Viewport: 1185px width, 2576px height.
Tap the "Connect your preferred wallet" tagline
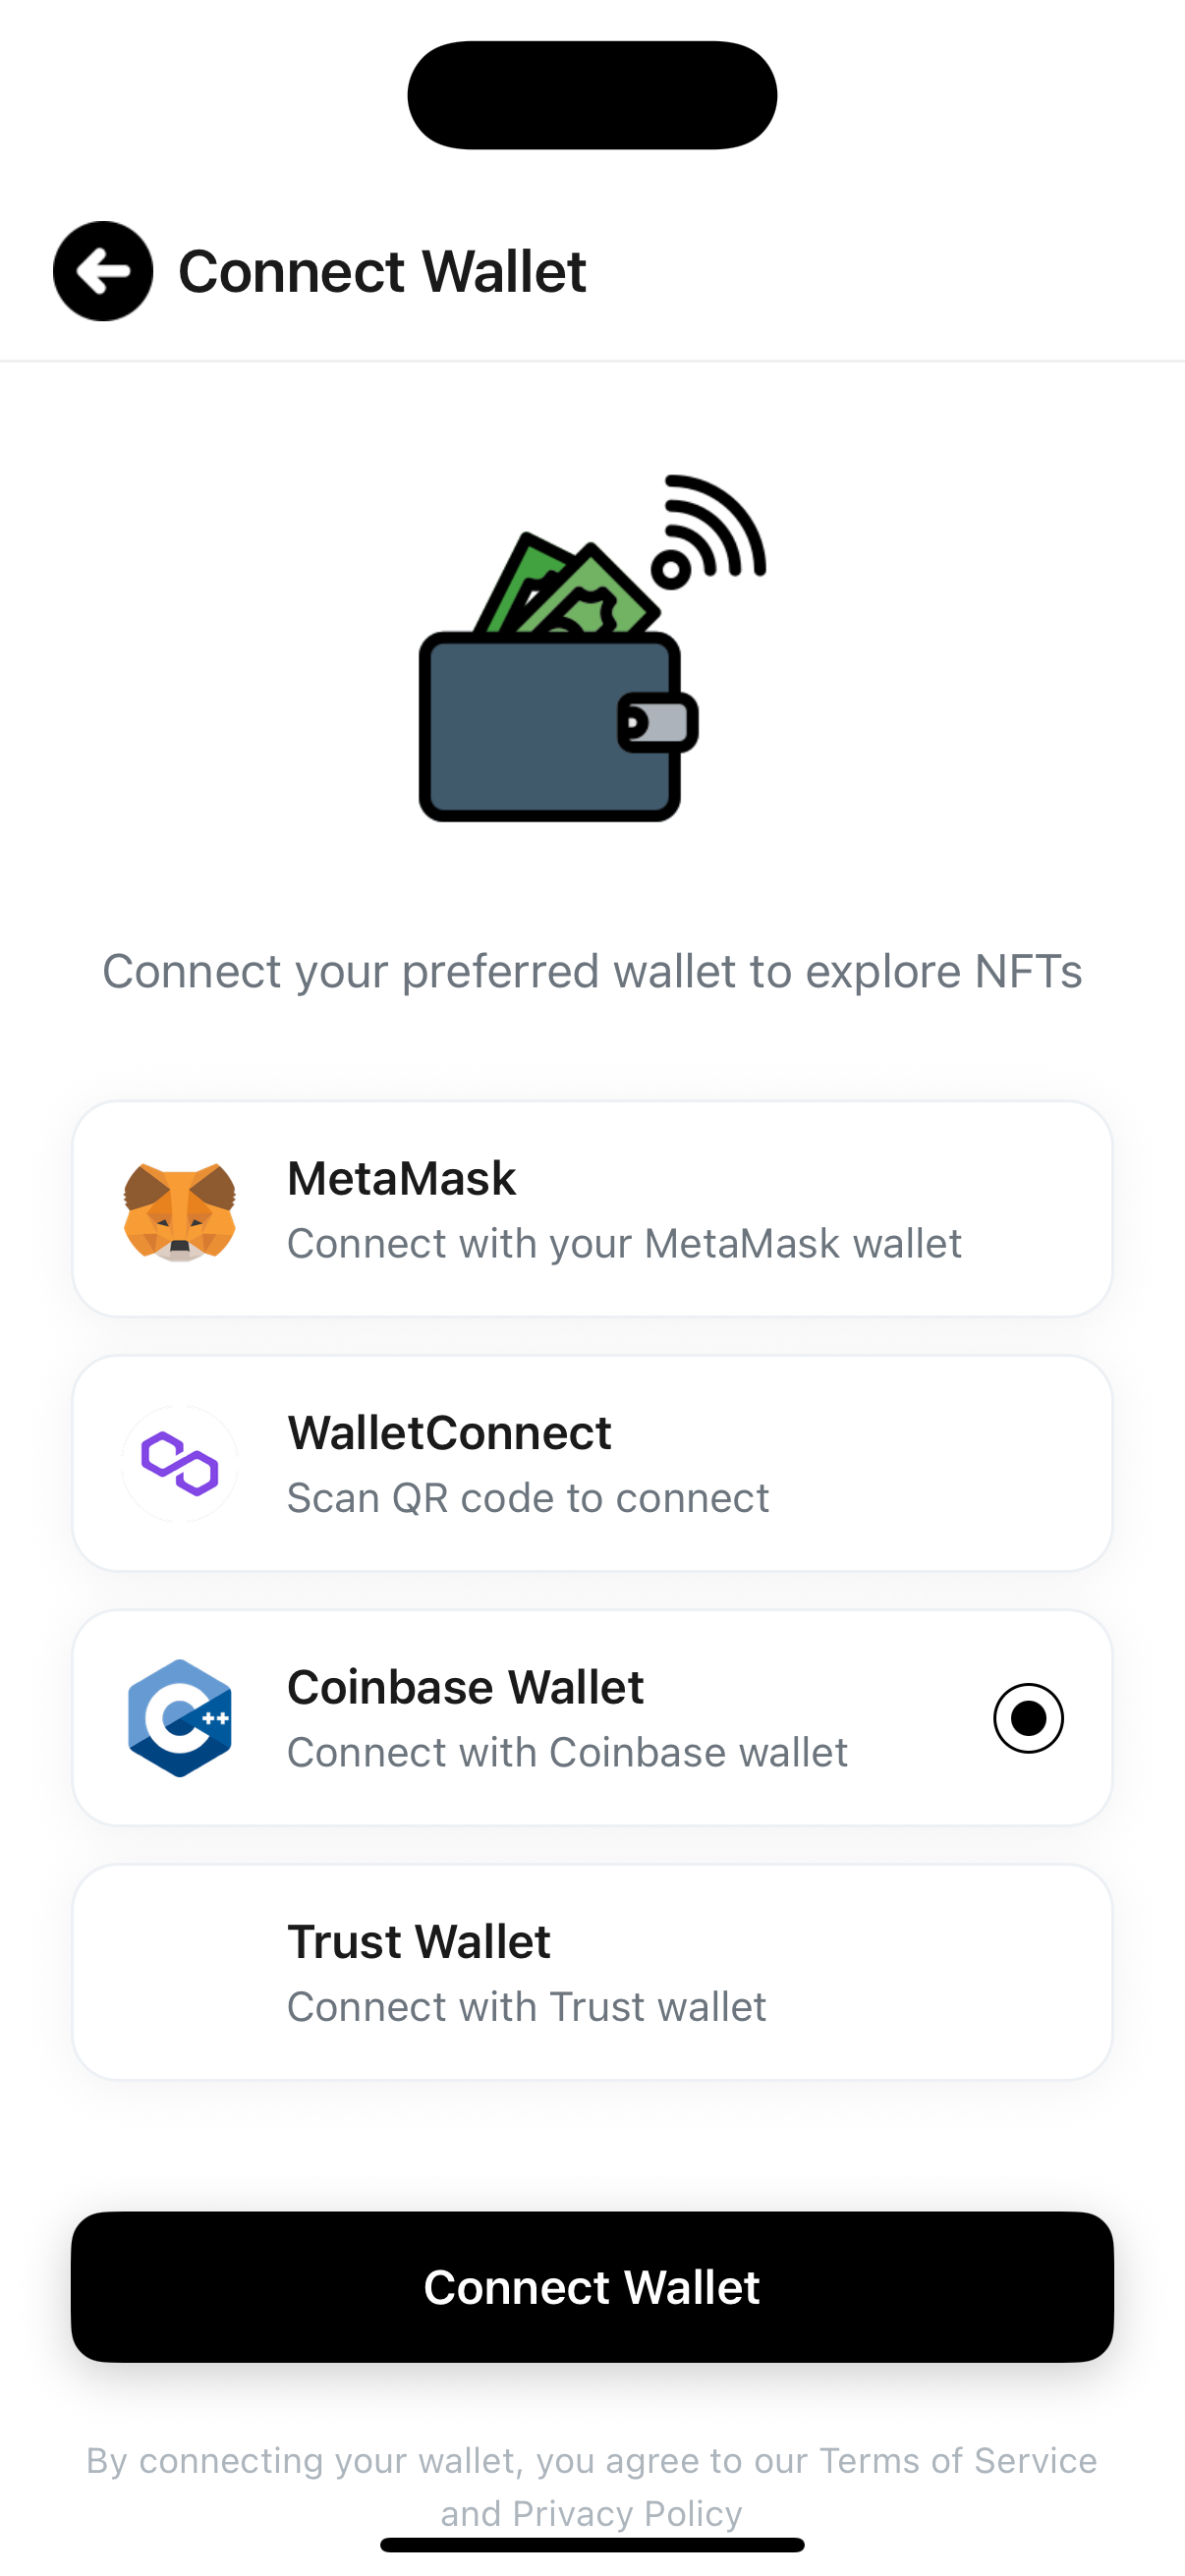tap(592, 971)
